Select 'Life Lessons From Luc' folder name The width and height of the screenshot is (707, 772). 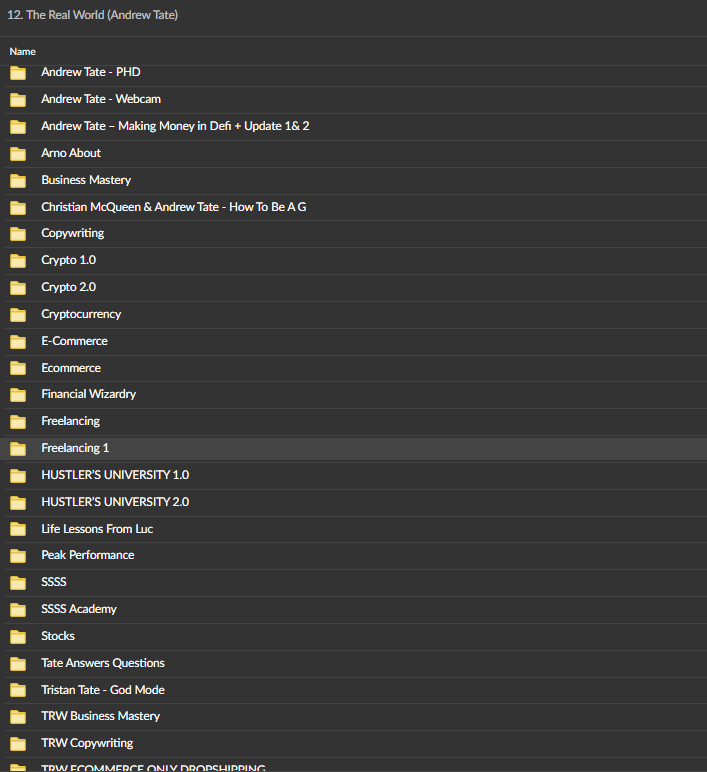pyautogui.click(x=97, y=529)
